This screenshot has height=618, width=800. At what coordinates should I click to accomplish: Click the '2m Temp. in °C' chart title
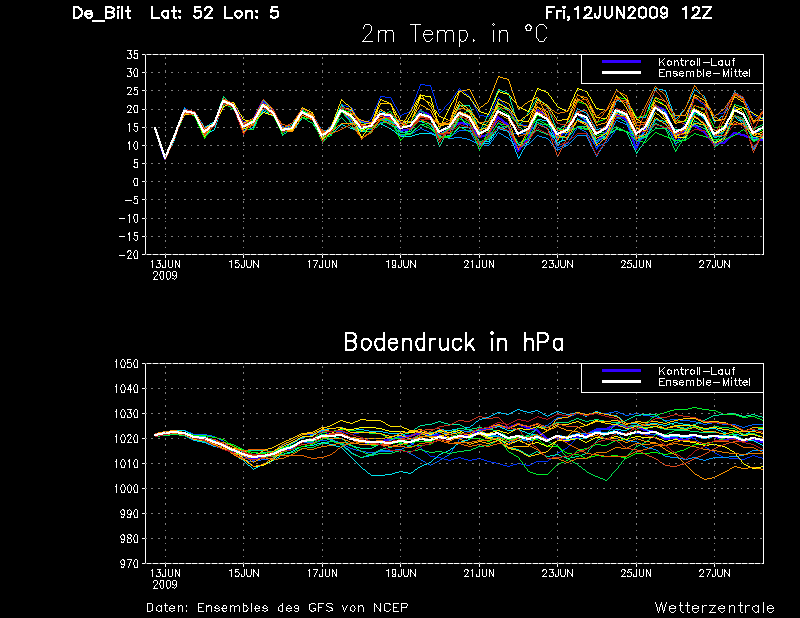[x=454, y=34]
